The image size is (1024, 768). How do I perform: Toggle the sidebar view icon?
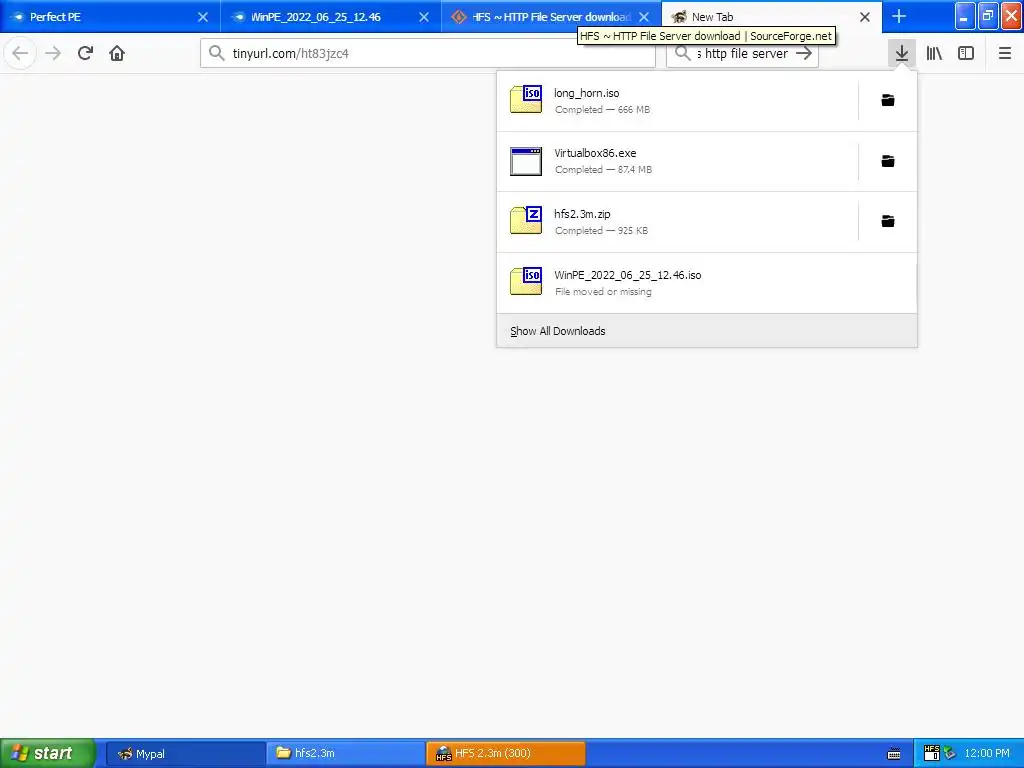click(966, 54)
